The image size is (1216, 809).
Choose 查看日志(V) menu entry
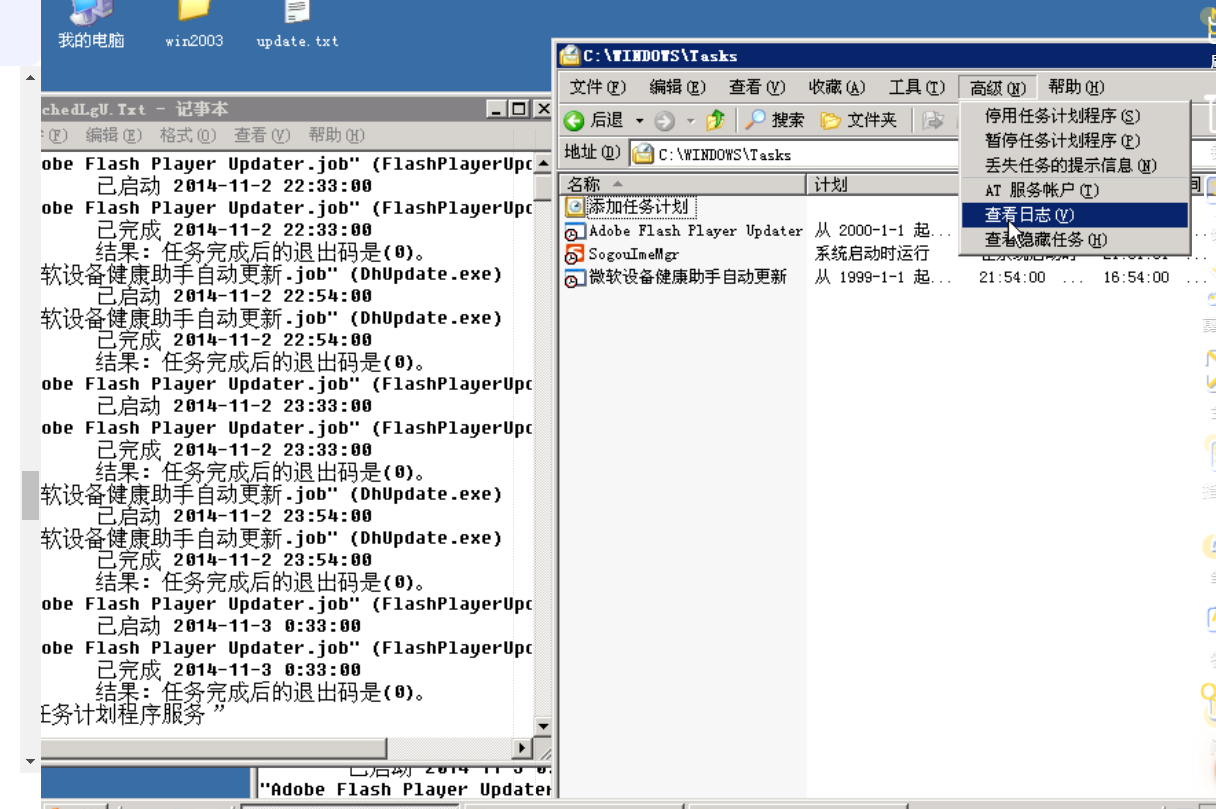1075,215
